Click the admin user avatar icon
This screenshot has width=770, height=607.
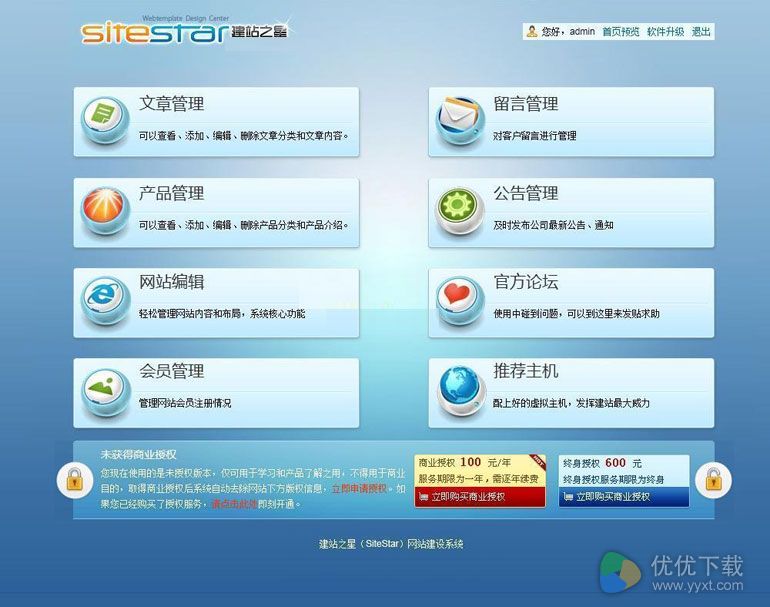(531, 31)
